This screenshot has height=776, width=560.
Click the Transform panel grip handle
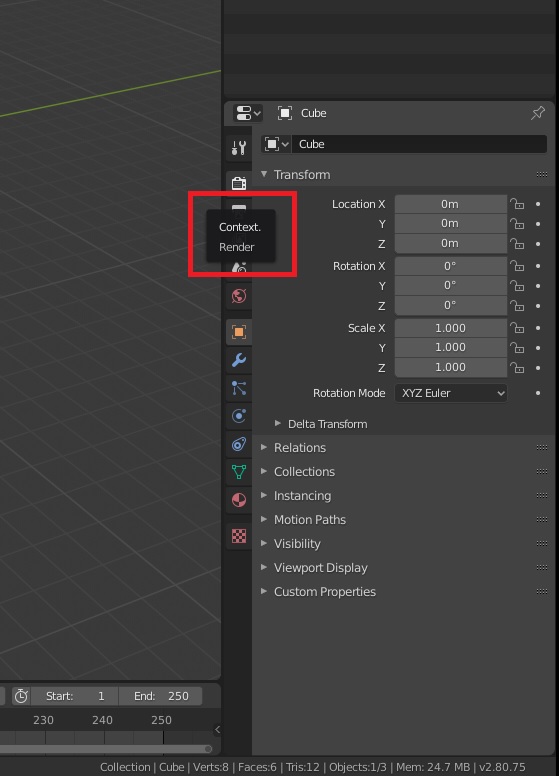[542, 174]
